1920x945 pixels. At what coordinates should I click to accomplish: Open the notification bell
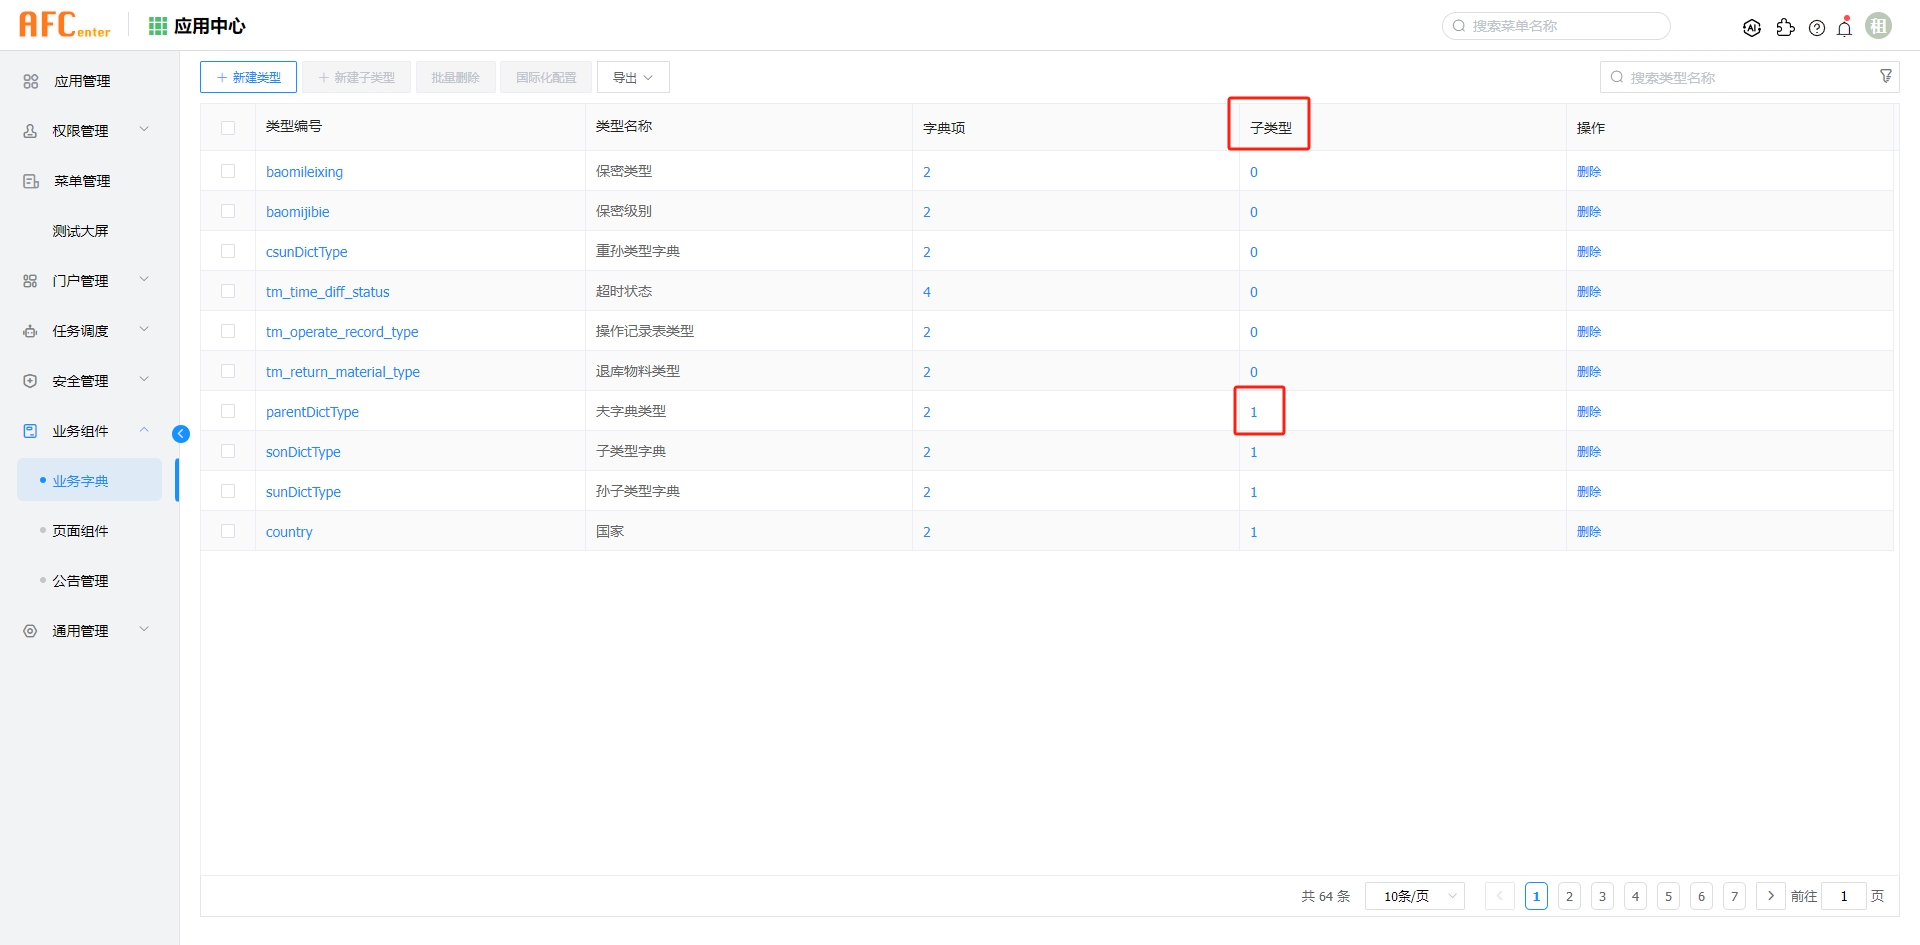1845,28
